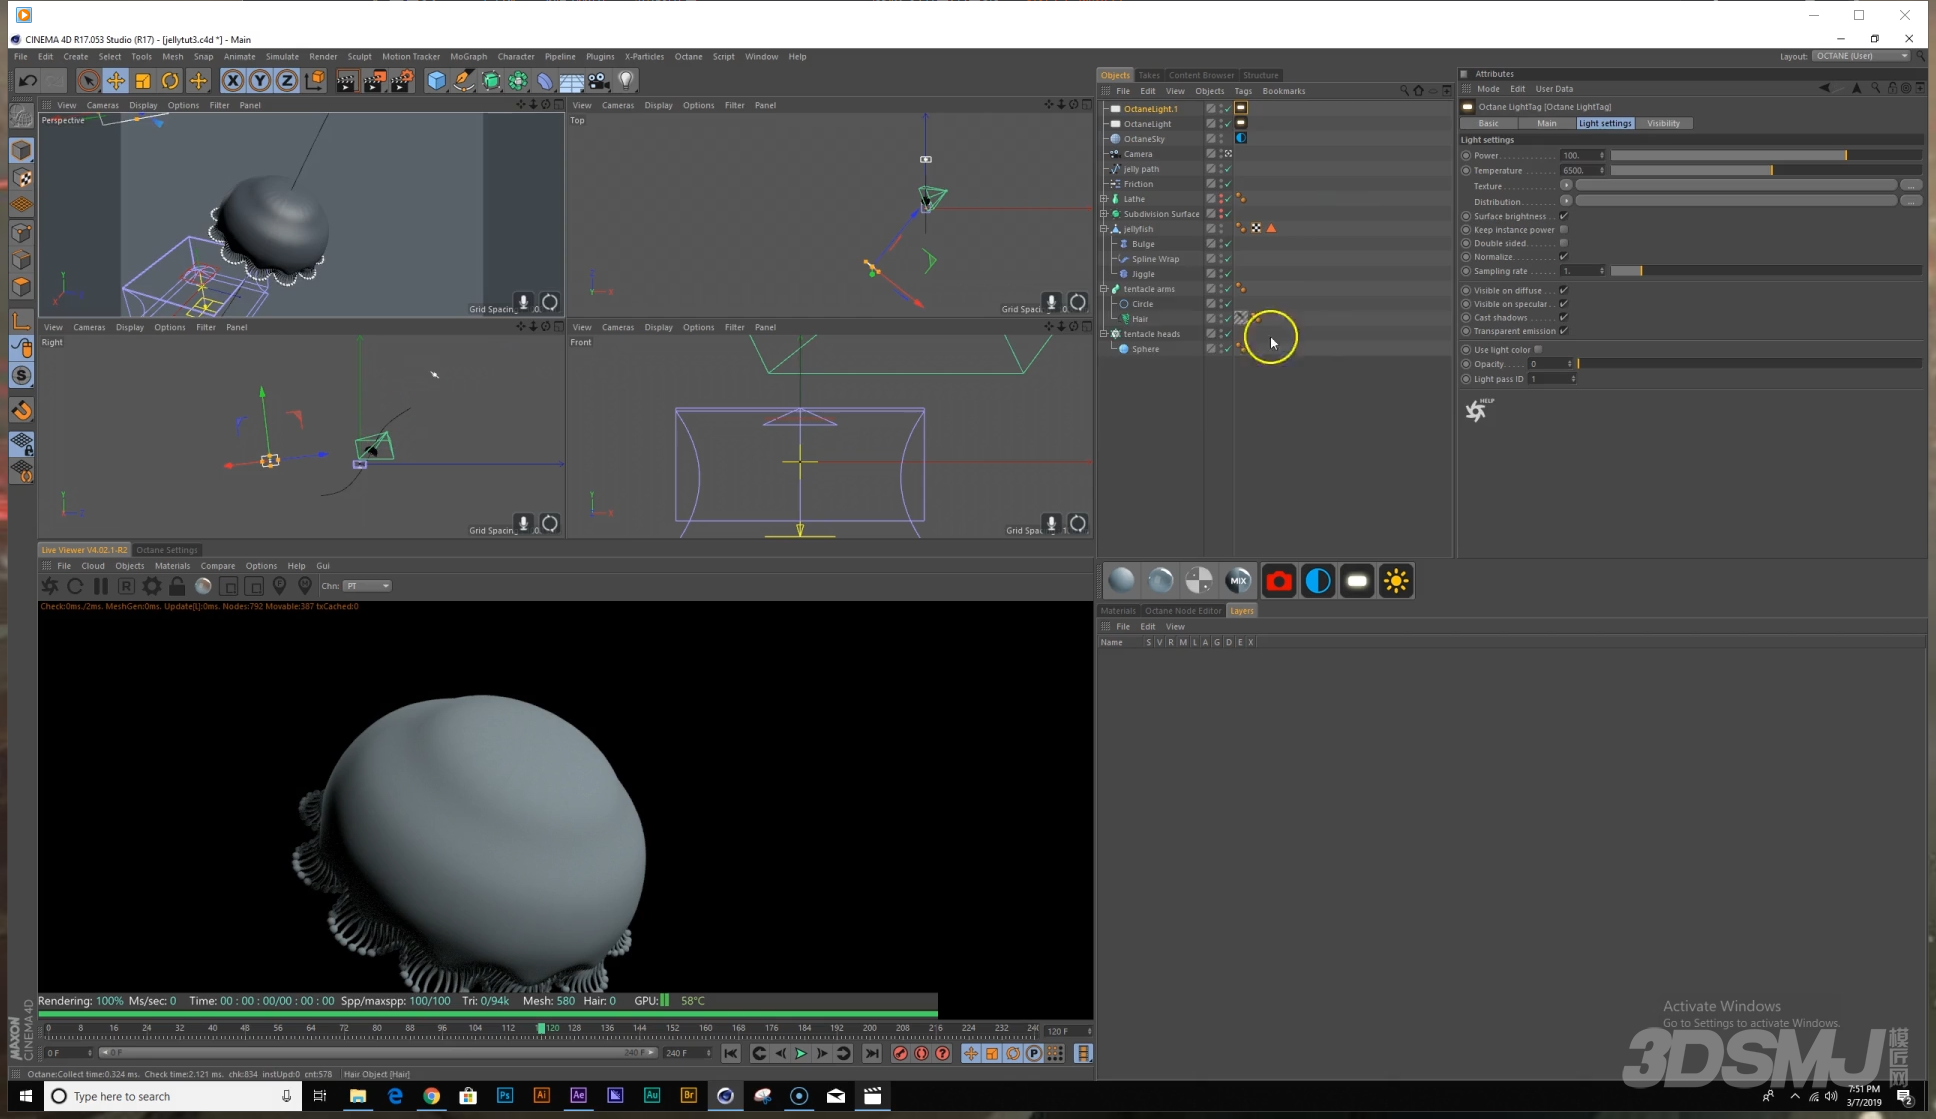Open the Chn channel dropdown
This screenshot has height=1119, width=1936.
(x=367, y=586)
